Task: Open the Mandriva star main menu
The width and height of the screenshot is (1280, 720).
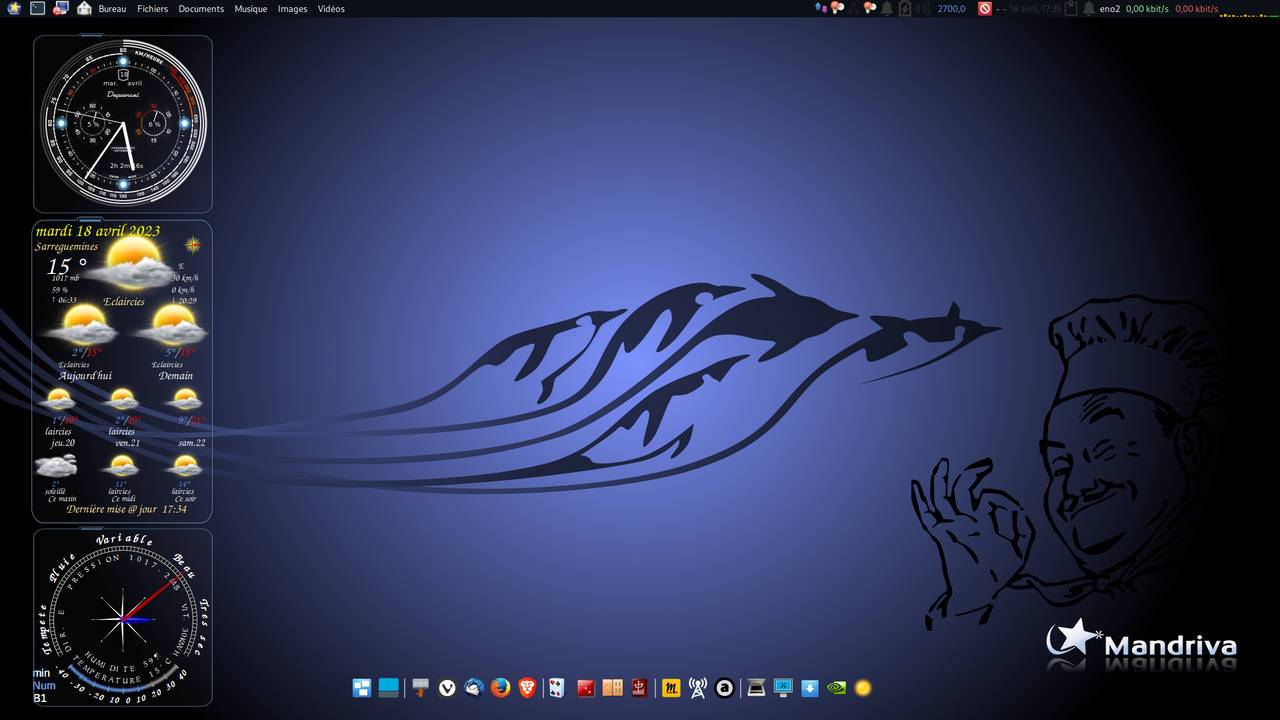Action: (x=14, y=8)
